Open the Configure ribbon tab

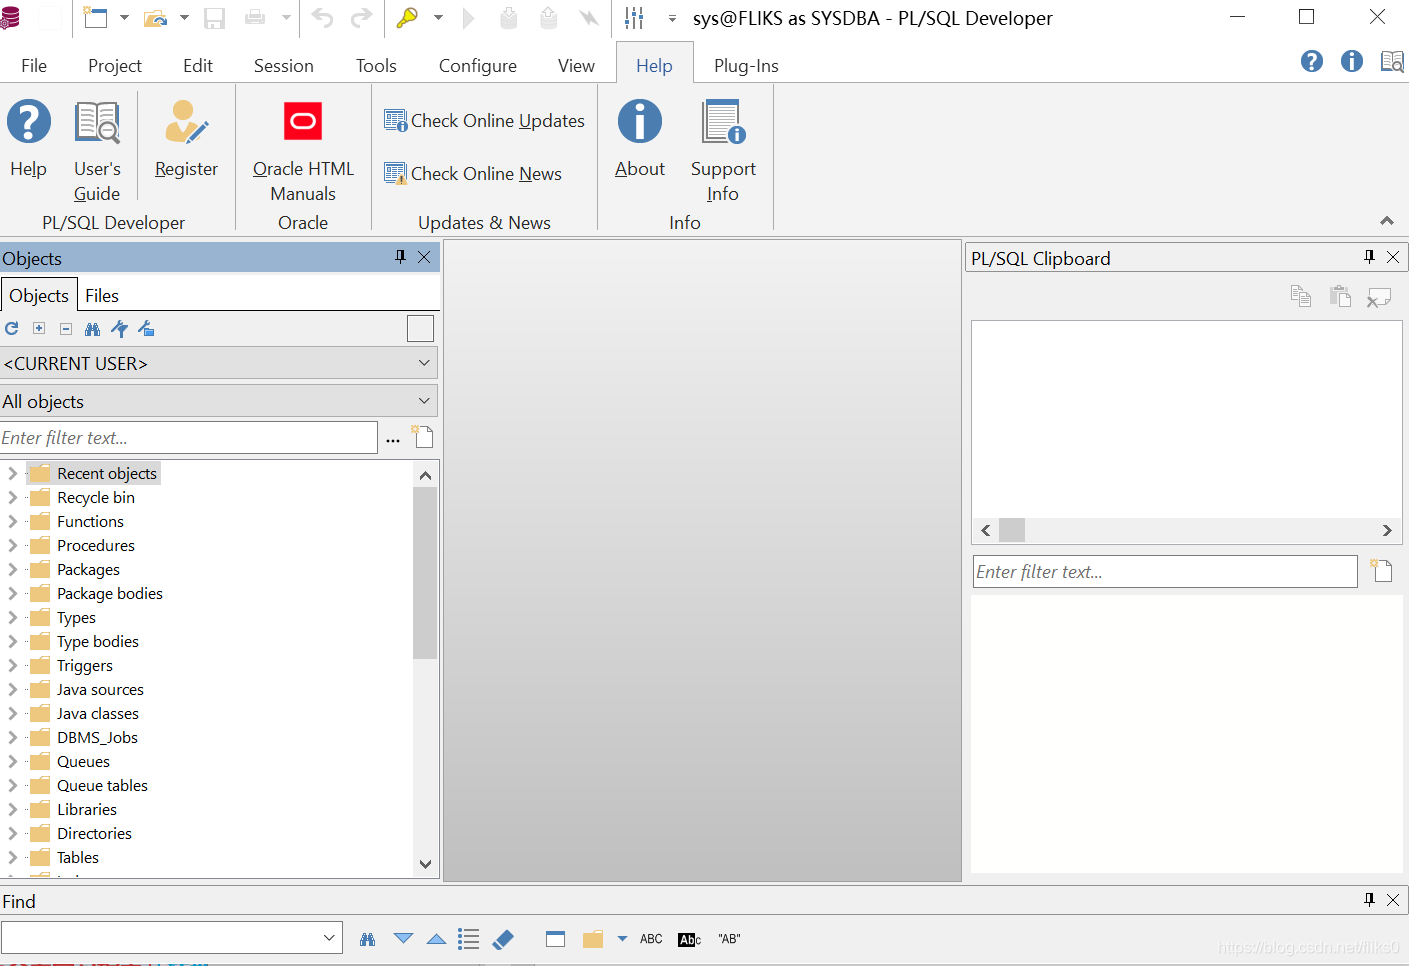[x=478, y=65]
